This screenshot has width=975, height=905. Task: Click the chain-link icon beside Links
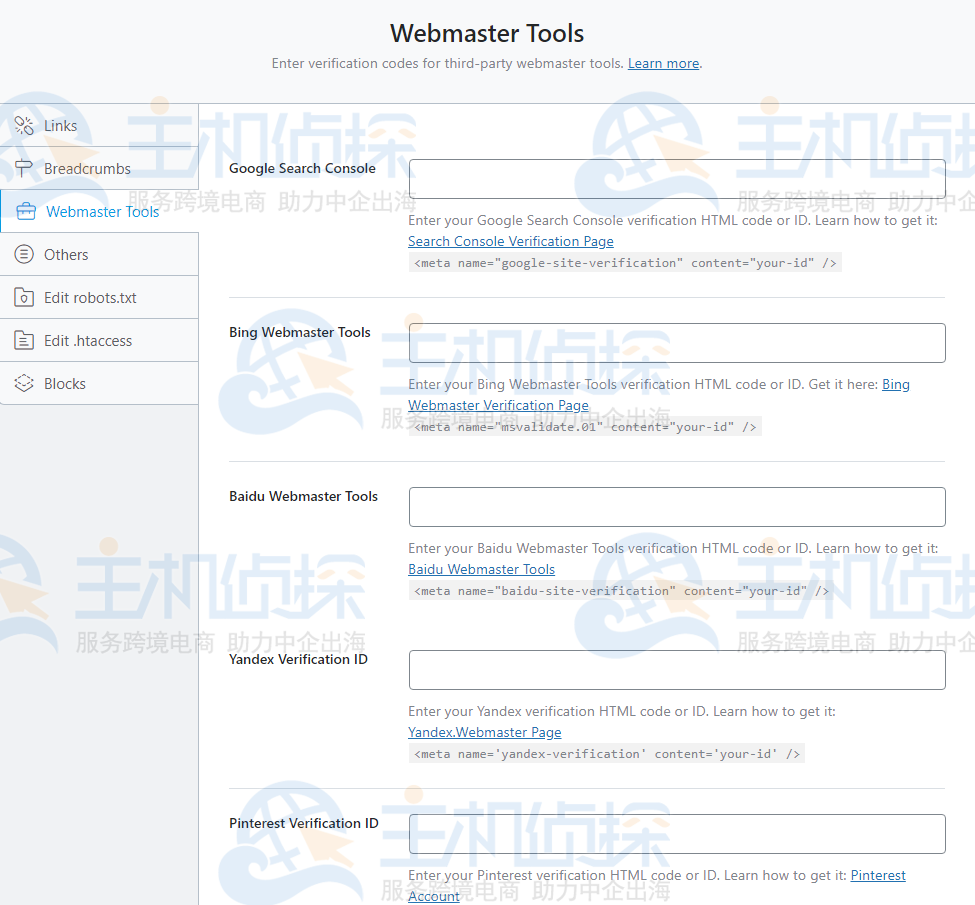click(24, 125)
